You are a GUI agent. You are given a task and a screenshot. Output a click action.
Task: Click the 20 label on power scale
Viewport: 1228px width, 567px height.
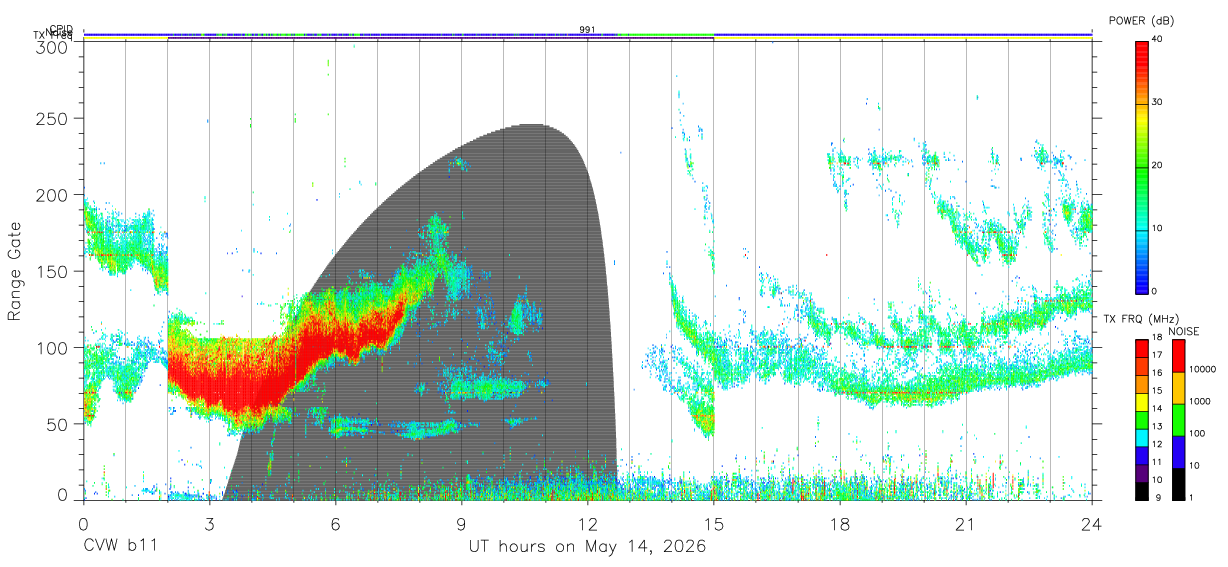click(x=1158, y=166)
